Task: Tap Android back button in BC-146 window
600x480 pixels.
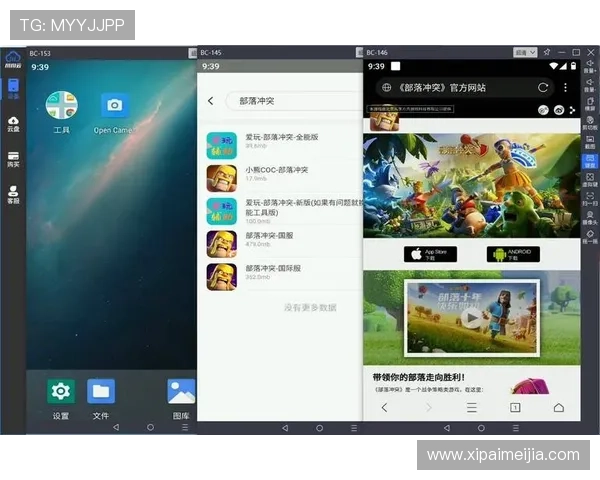Action: 447,428
